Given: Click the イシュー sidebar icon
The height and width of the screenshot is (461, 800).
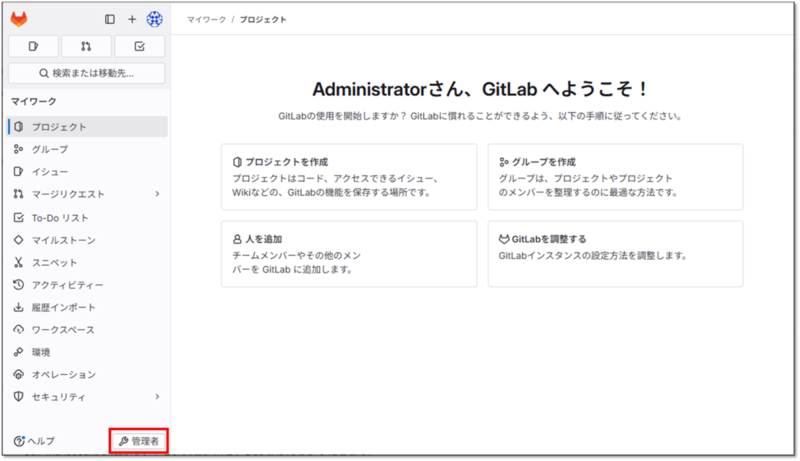Looking at the screenshot, I should (x=19, y=171).
